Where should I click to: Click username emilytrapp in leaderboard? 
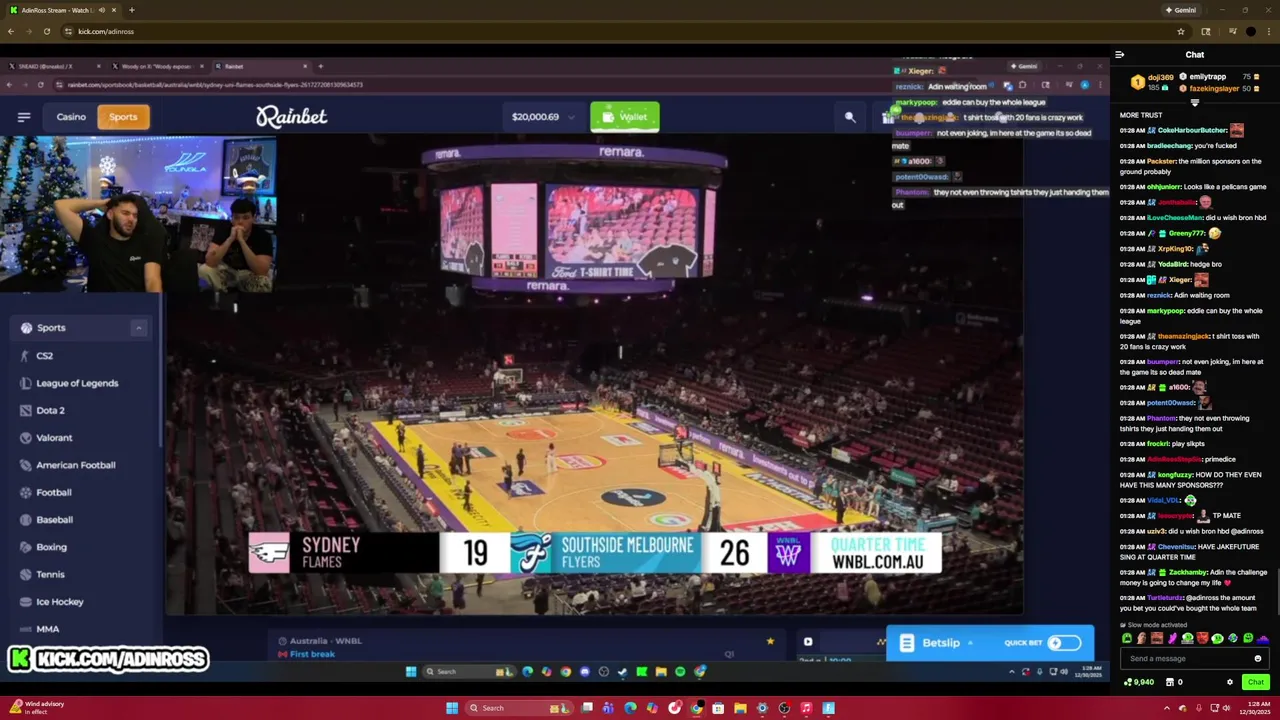tap(1208, 77)
